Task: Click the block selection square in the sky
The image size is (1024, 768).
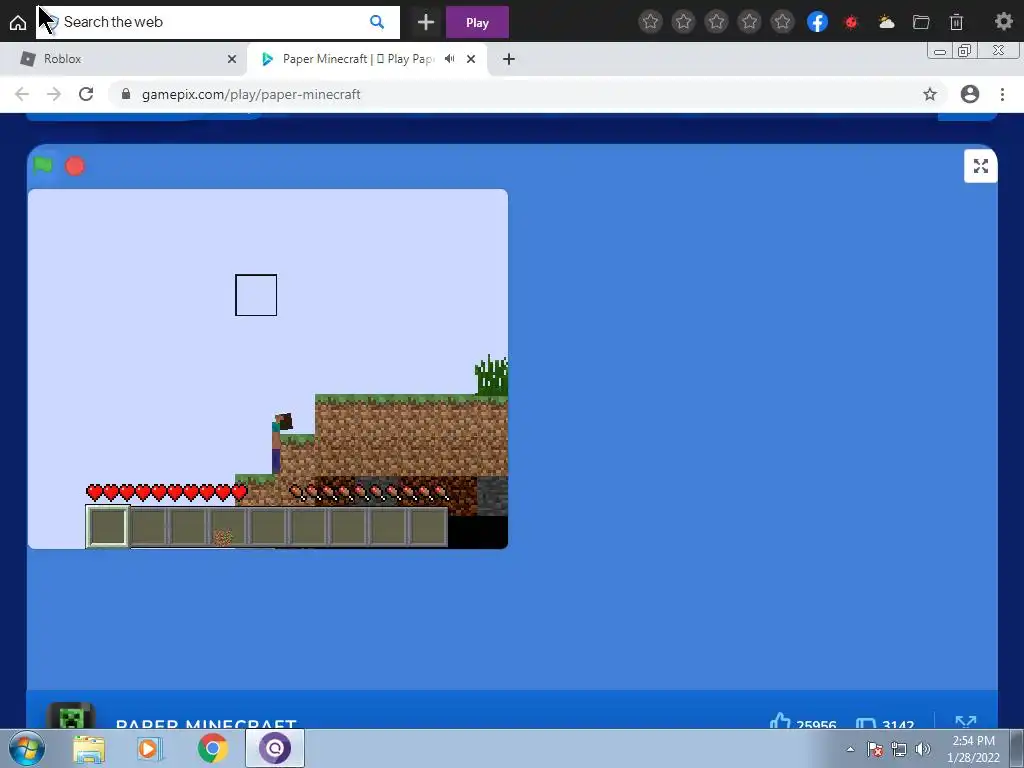Action: coord(256,295)
